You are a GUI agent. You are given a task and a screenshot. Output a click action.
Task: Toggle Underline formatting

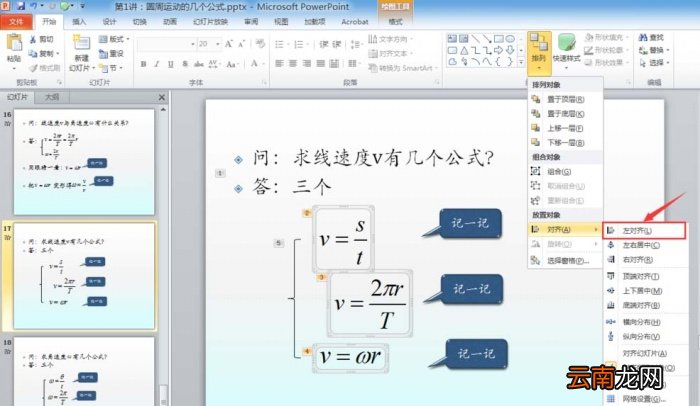[171, 64]
